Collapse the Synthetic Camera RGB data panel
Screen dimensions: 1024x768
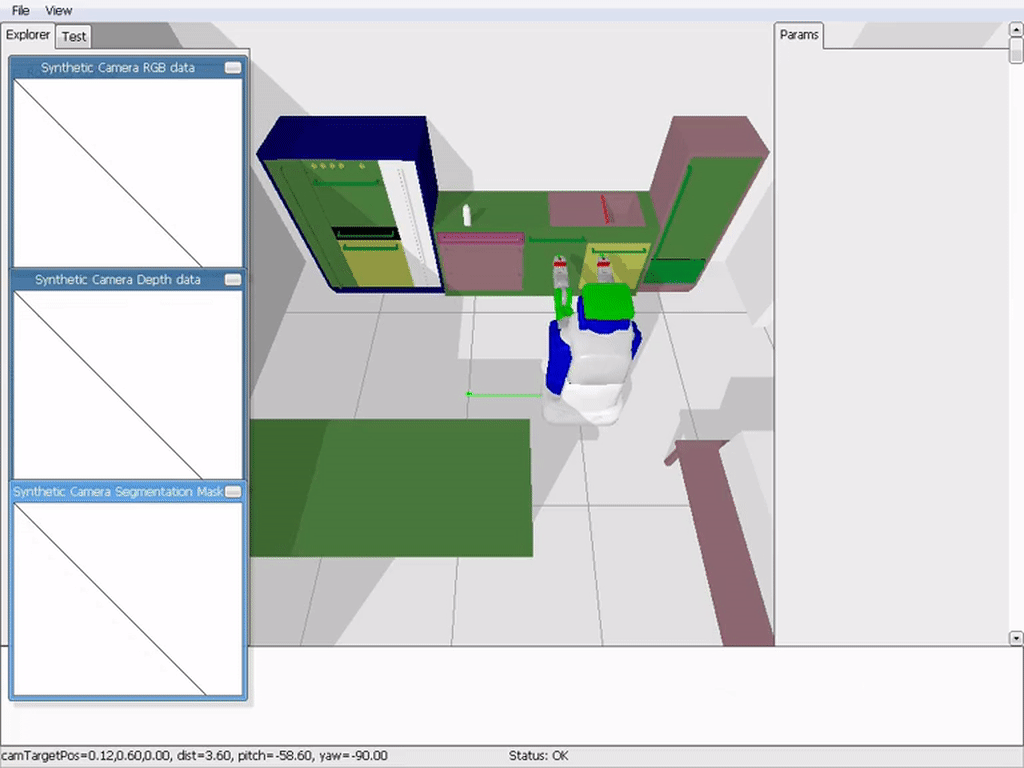[232, 67]
